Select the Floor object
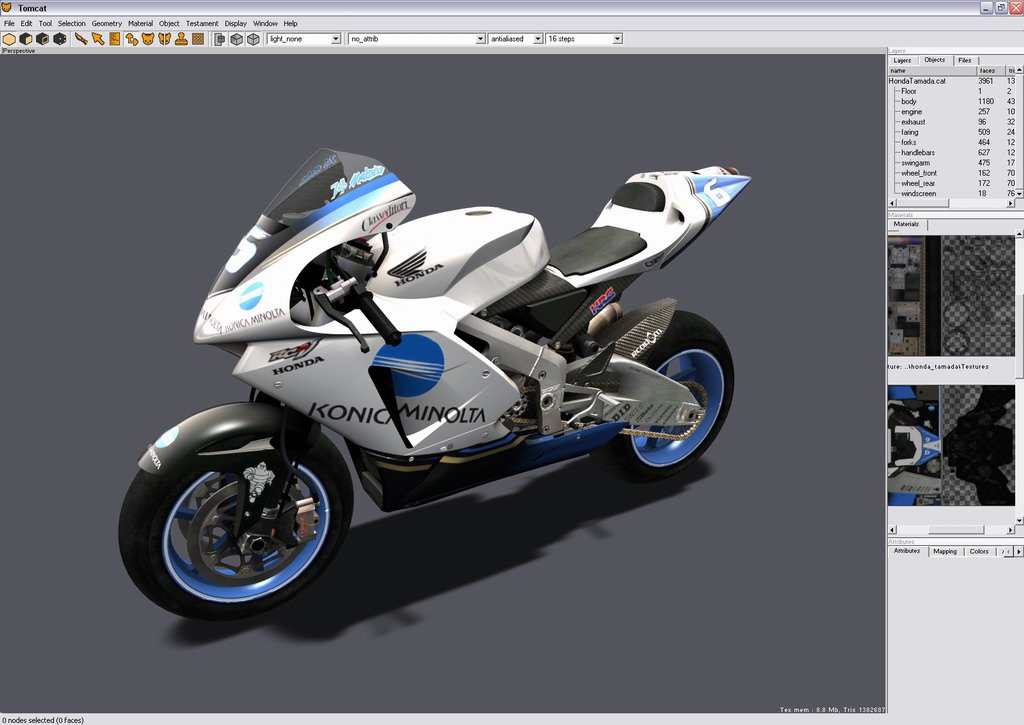The width and height of the screenshot is (1024, 725). coord(908,91)
